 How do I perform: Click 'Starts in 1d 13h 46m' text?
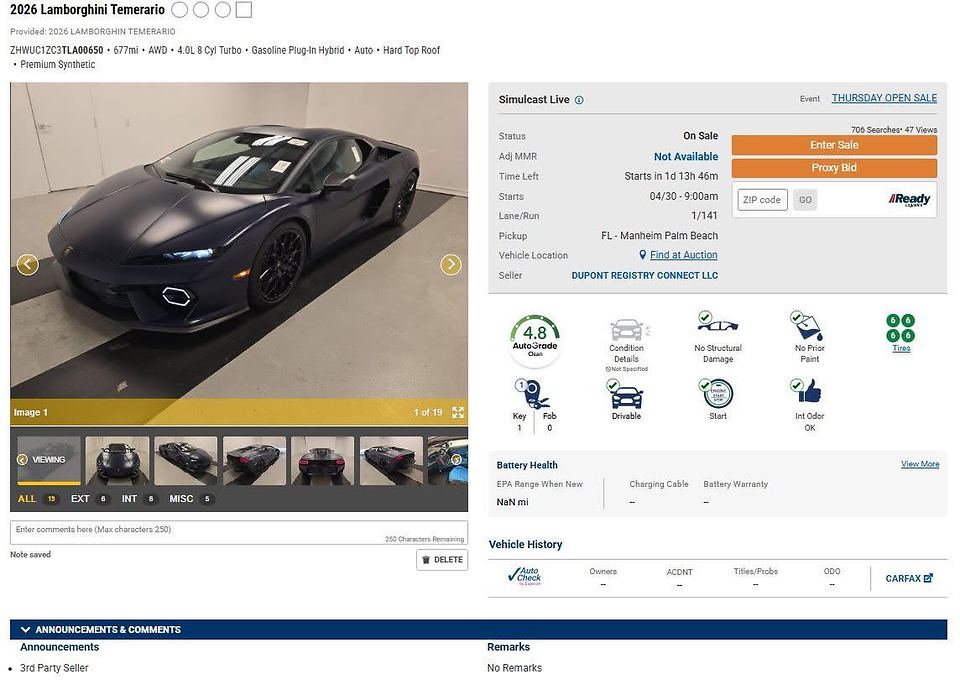[671, 176]
